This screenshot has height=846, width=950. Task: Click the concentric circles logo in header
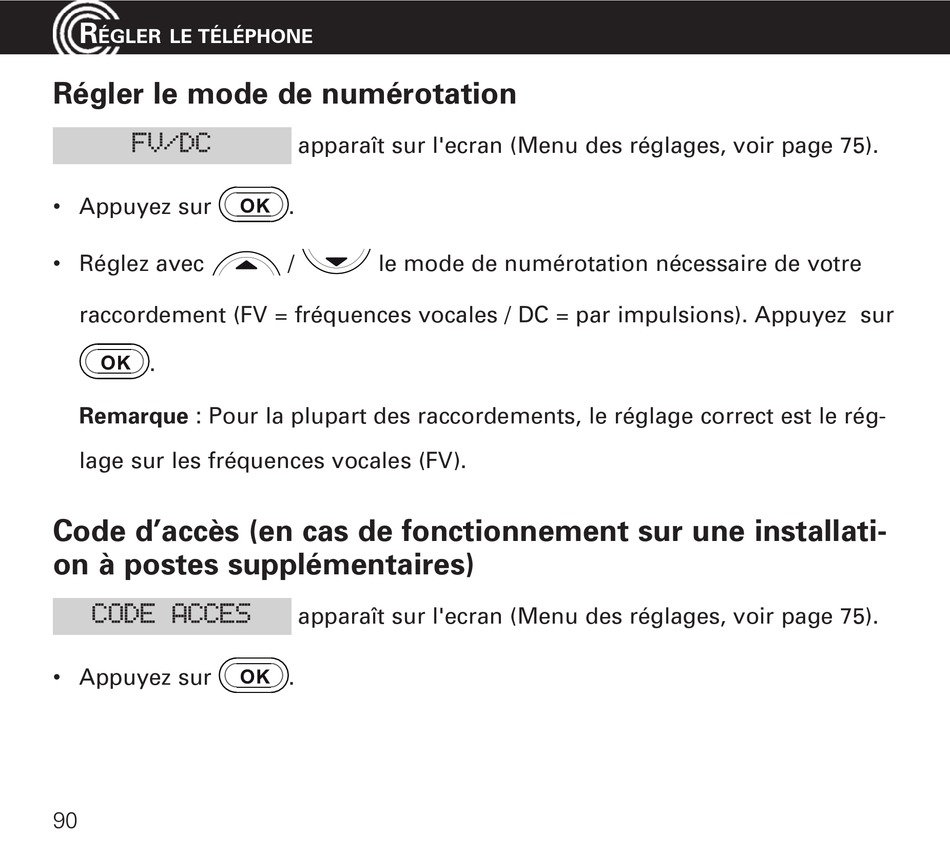click(x=85, y=28)
